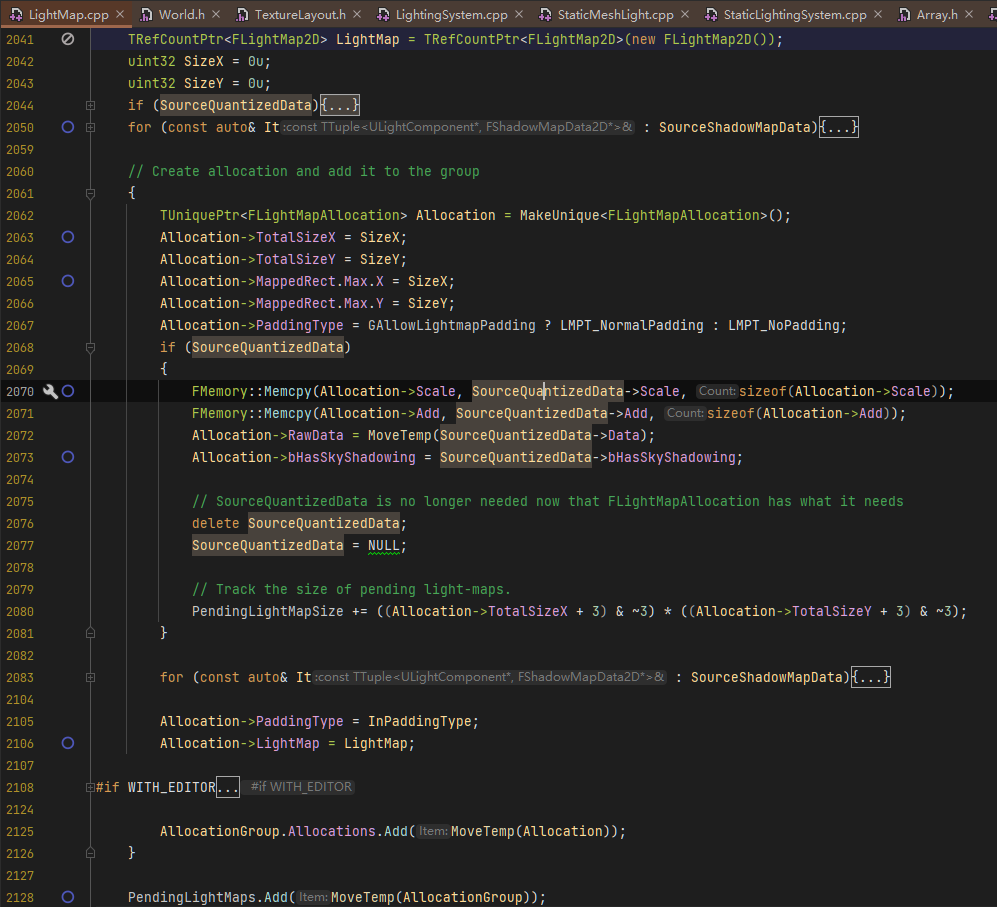Click the TTuple type hint on line 2050

(x=458, y=127)
